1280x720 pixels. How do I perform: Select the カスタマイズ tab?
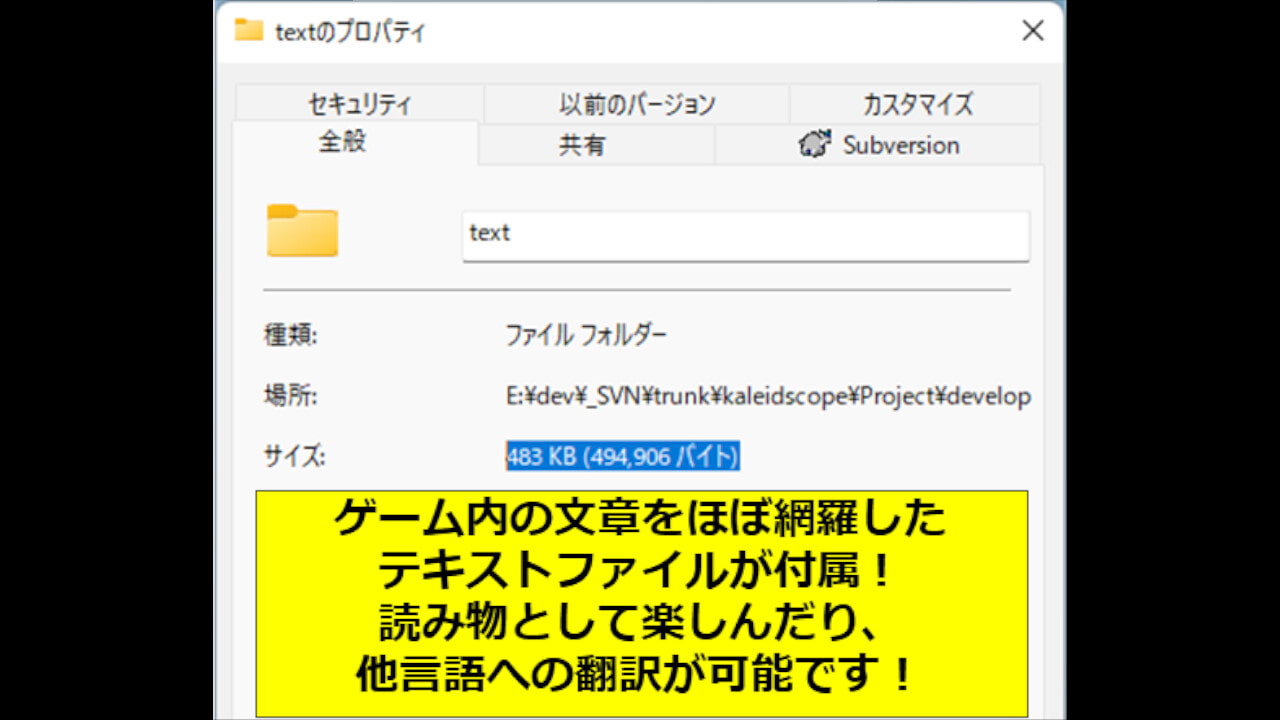[917, 104]
